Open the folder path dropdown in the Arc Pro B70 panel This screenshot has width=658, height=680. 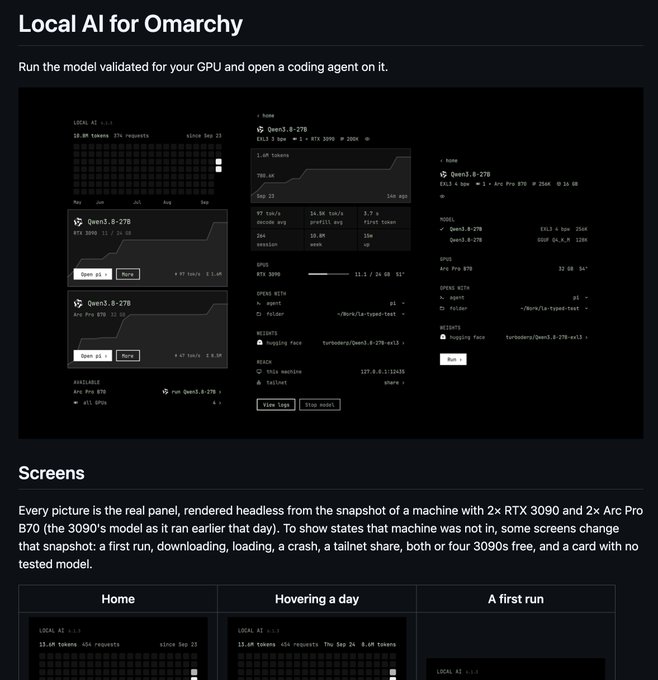click(x=554, y=308)
